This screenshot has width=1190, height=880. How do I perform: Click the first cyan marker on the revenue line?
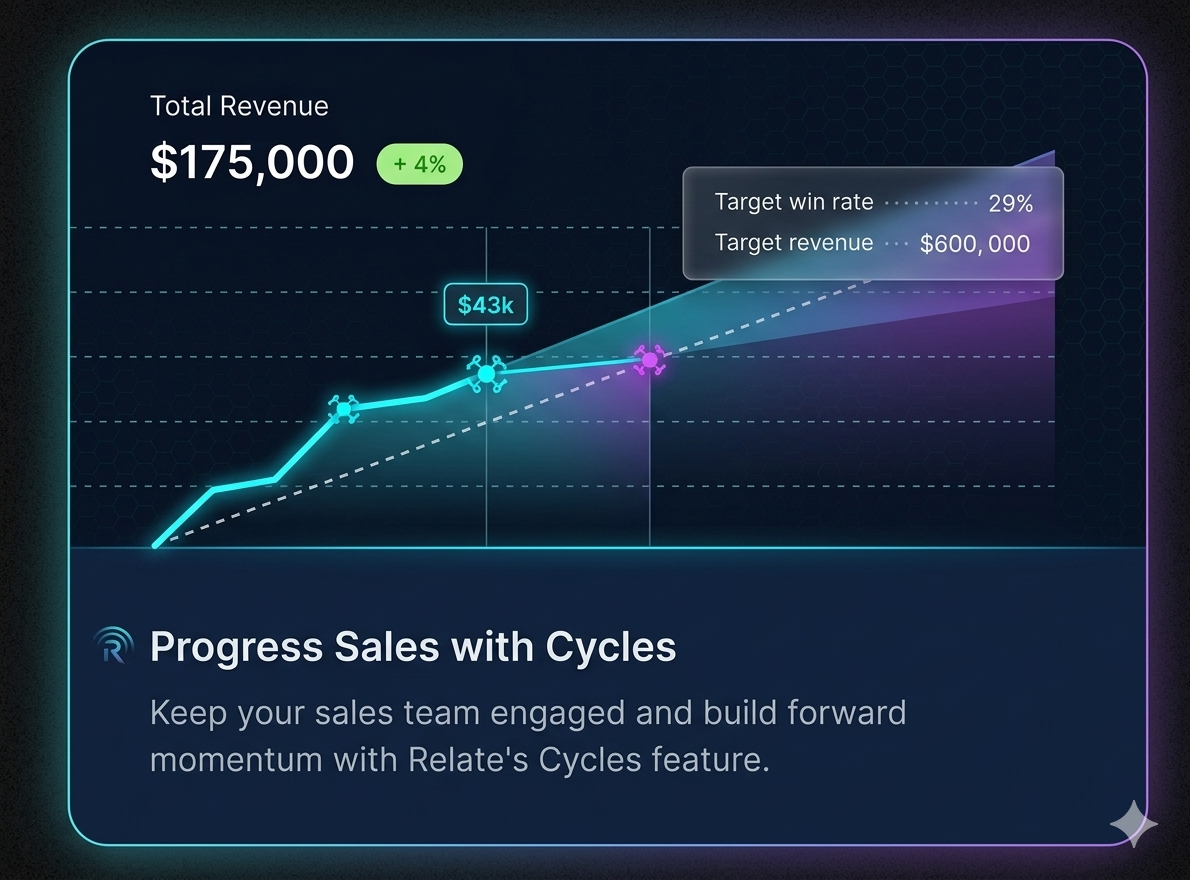[x=343, y=407]
